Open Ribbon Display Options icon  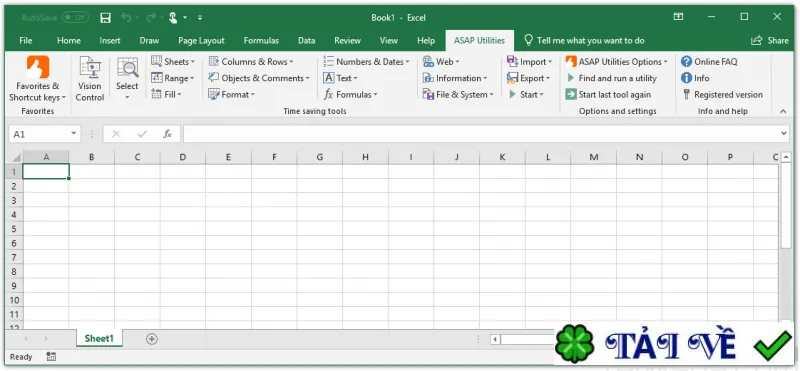[678, 17]
